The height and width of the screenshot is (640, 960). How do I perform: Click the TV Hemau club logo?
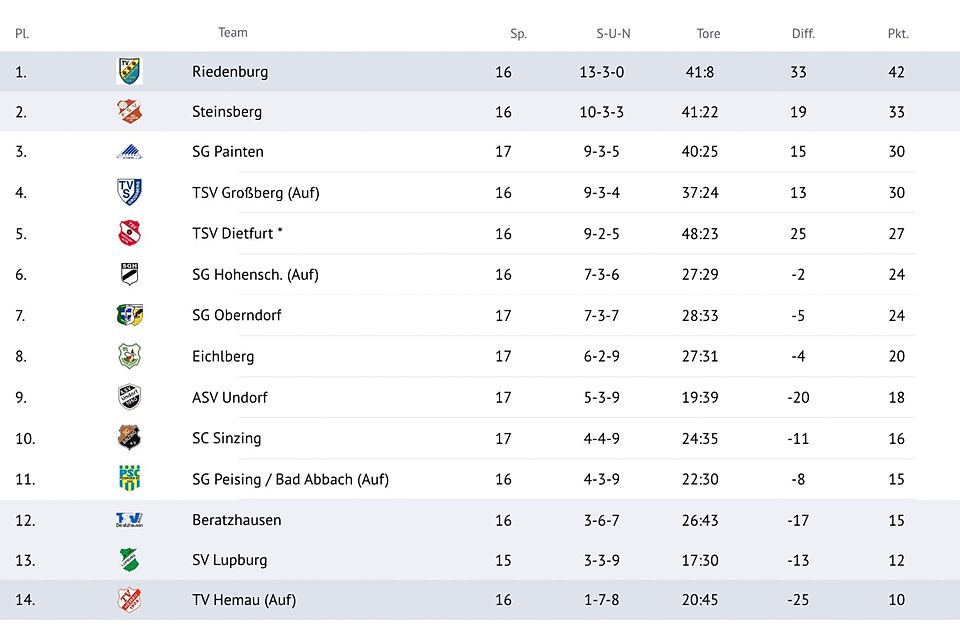129,600
